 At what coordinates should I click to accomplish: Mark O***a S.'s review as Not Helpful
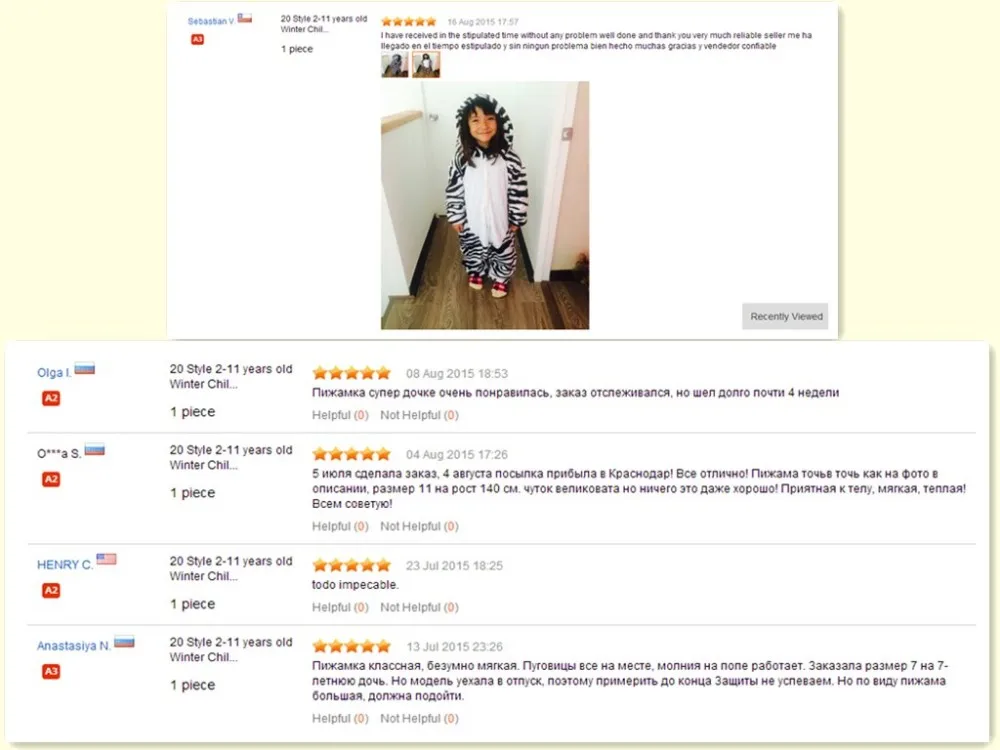[x=419, y=526]
